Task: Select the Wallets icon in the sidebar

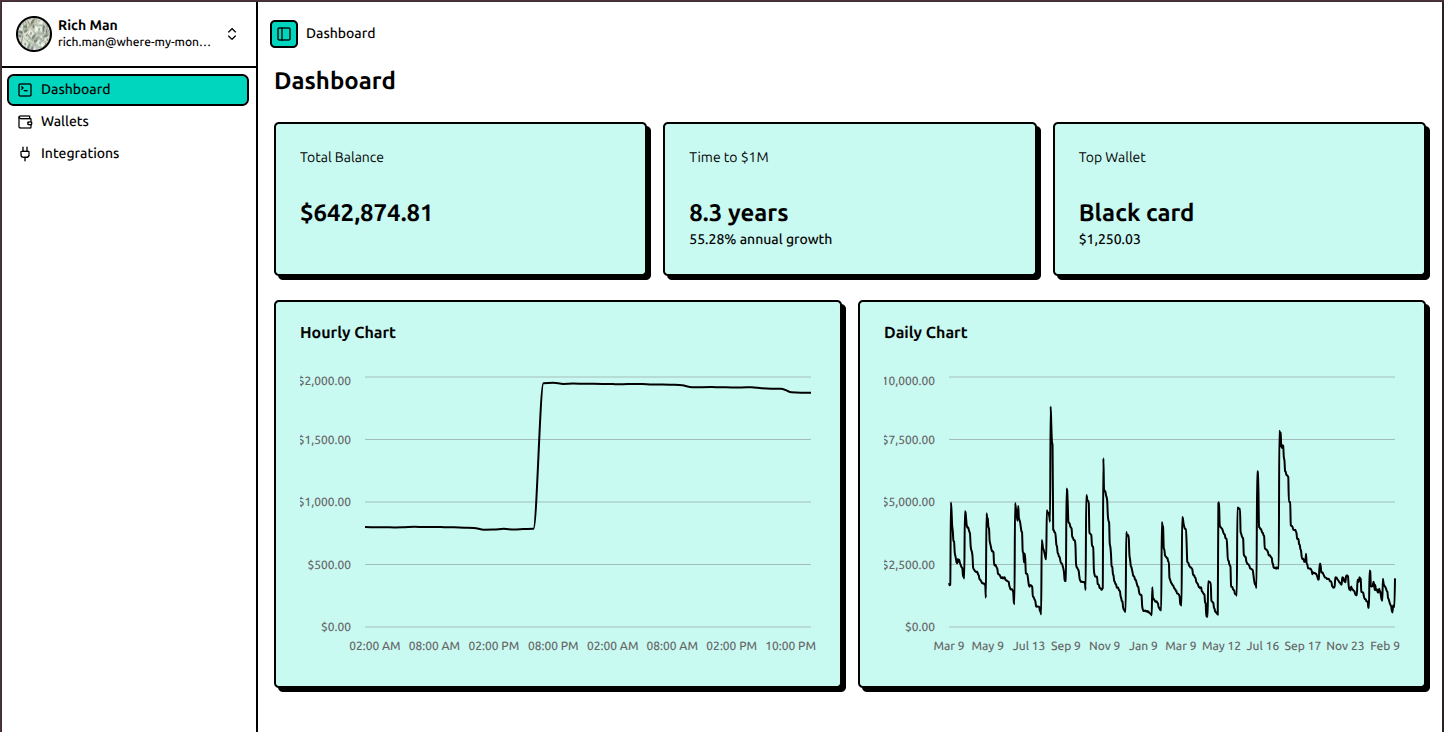Action: point(24,121)
